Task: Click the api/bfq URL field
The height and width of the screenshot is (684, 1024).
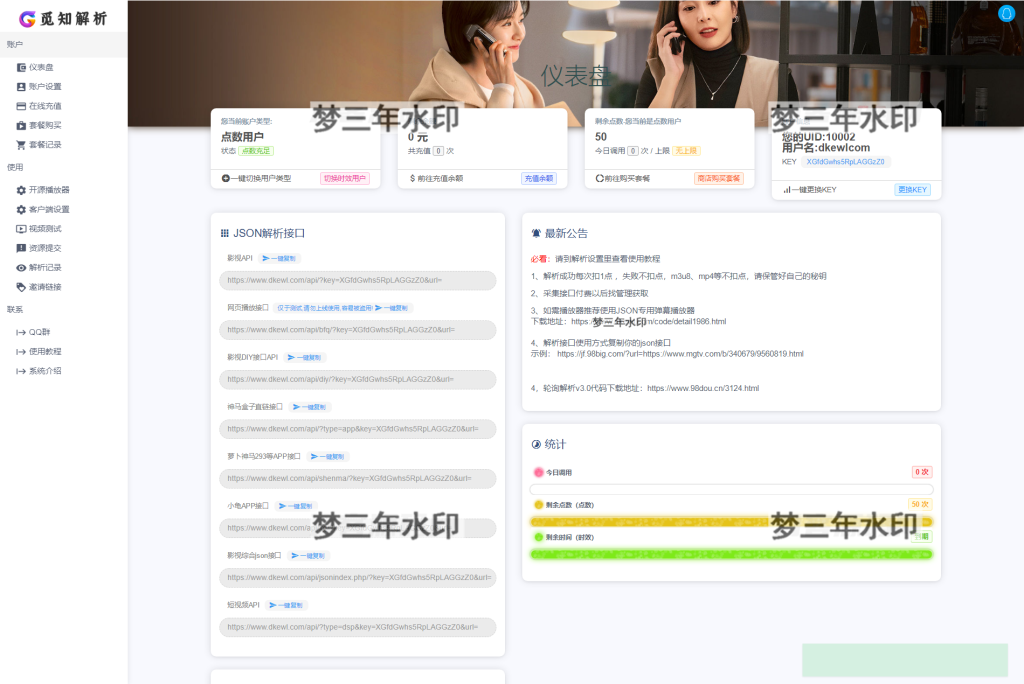Action: pos(358,330)
